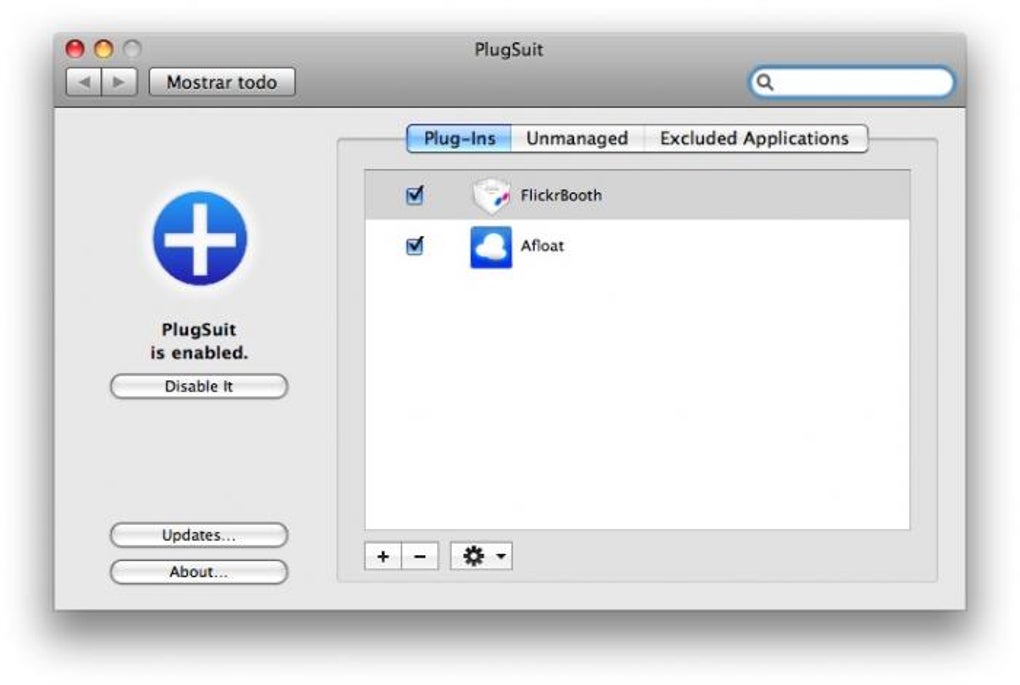The image size is (1020, 685).
Task: Remove plug-in with minus button
Action: click(x=420, y=556)
